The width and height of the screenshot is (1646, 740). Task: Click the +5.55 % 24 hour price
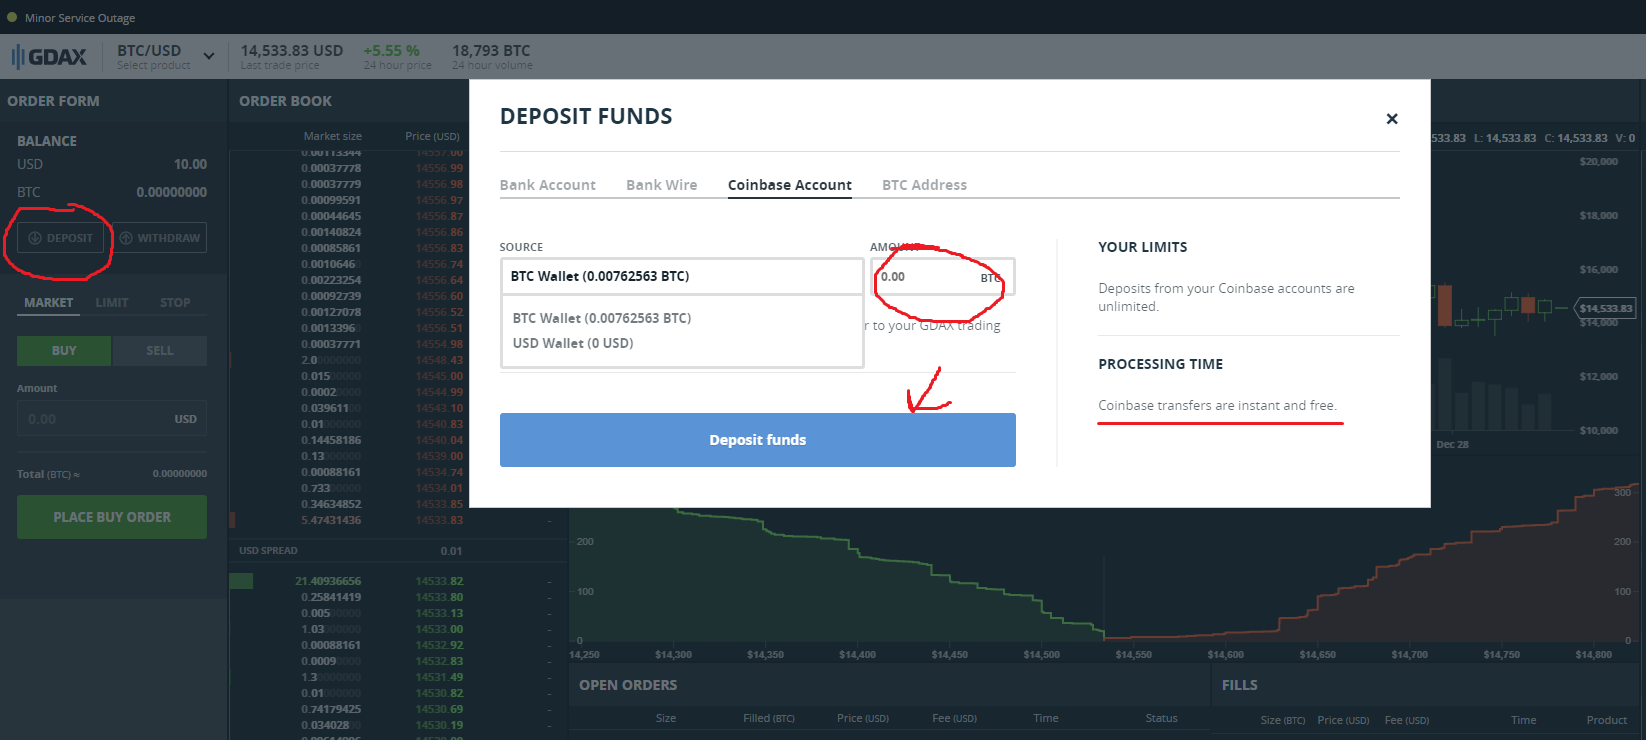[x=391, y=50]
